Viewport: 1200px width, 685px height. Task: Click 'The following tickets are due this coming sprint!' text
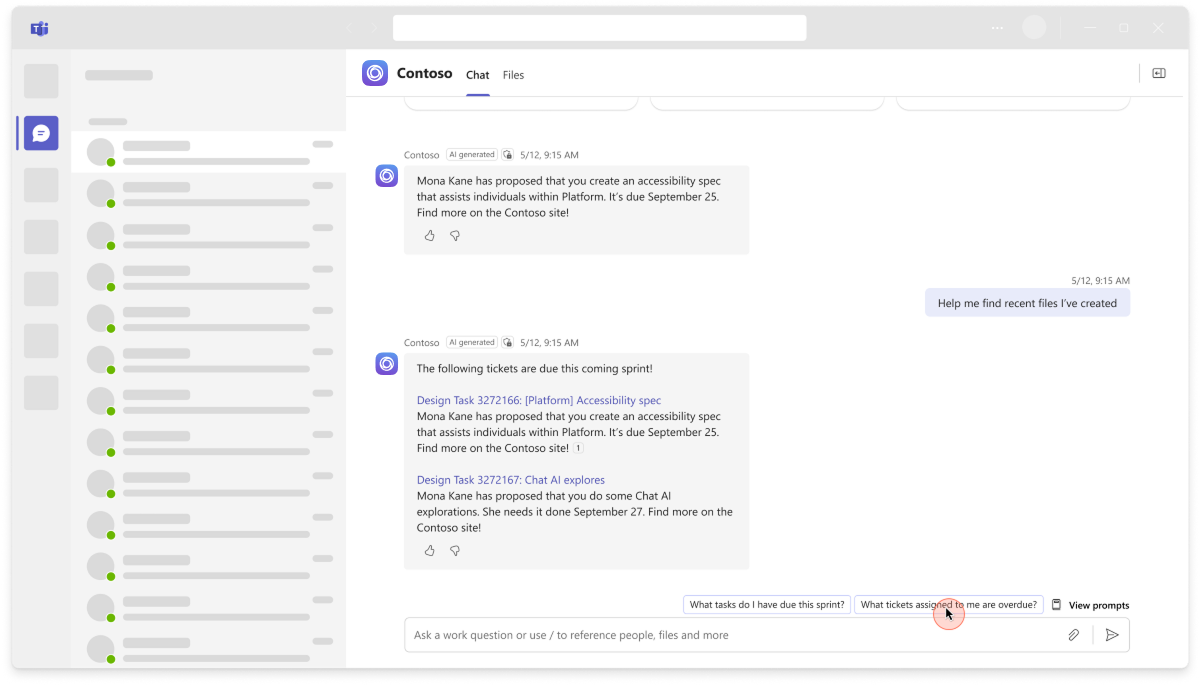(x=534, y=368)
